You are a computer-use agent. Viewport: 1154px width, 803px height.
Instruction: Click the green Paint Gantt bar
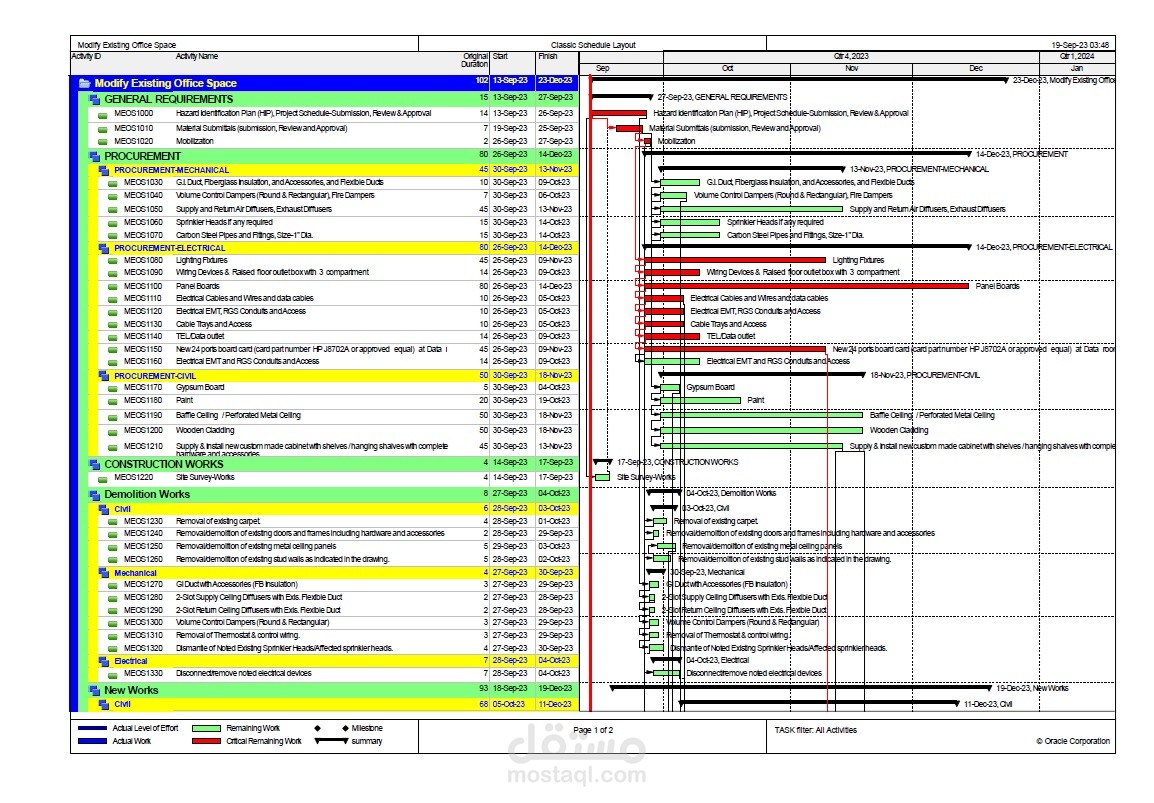click(x=700, y=400)
